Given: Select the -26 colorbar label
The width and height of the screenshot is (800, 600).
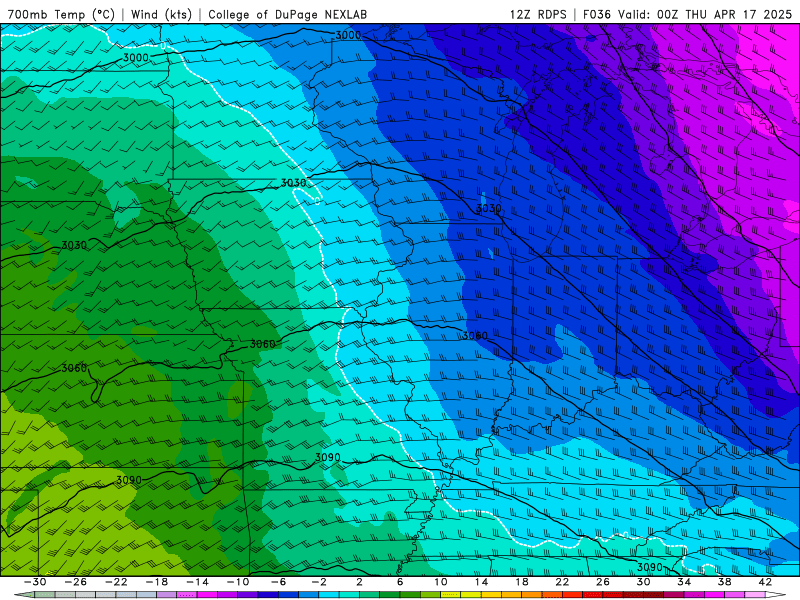Looking at the screenshot, I should (76, 582).
